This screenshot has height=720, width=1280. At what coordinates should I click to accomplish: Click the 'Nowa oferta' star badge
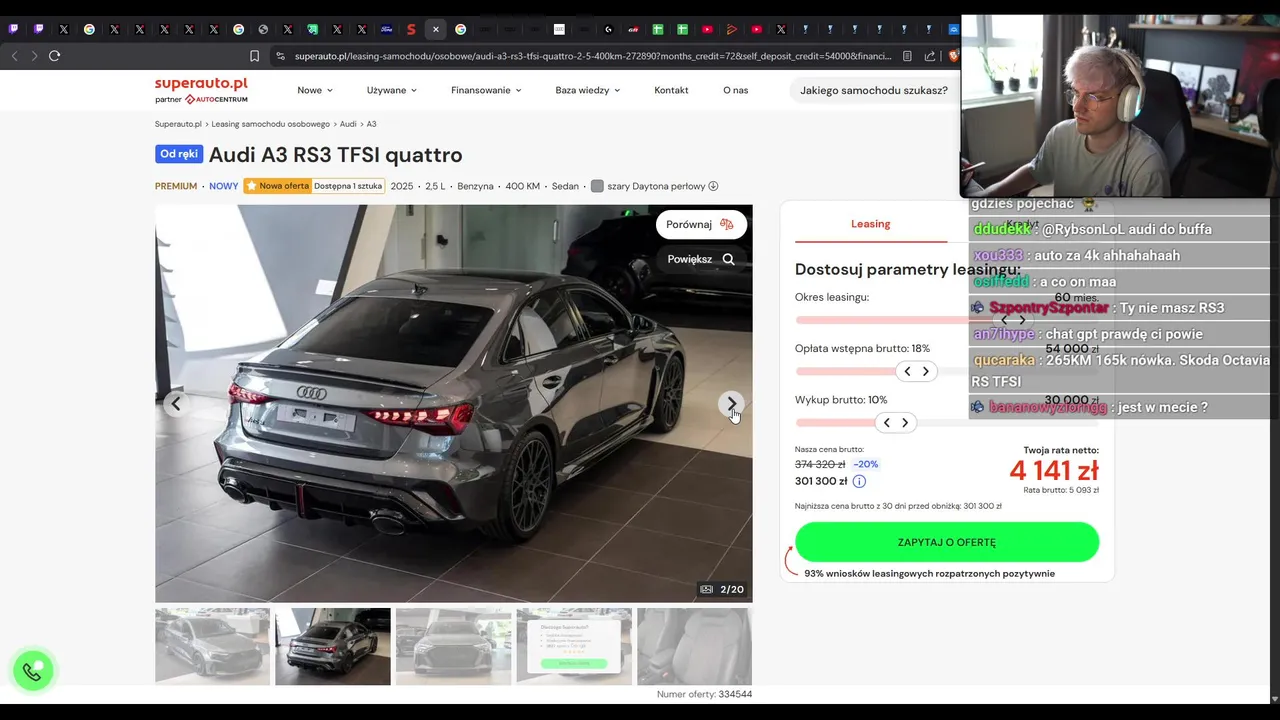point(278,186)
